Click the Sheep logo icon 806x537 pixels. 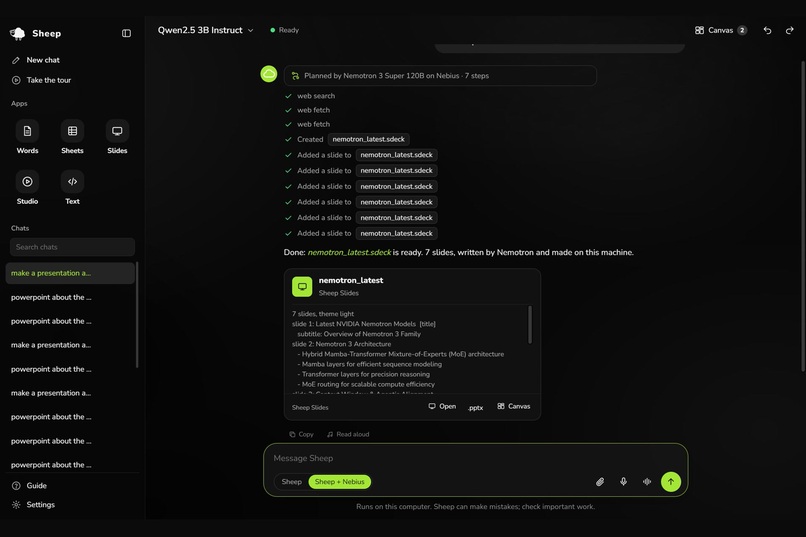(18, 33)
